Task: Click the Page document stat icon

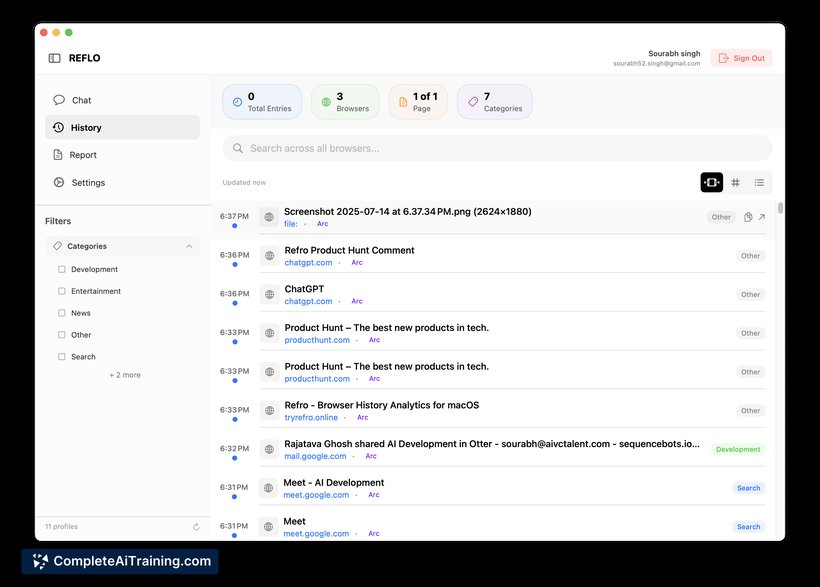Action: 403,102
